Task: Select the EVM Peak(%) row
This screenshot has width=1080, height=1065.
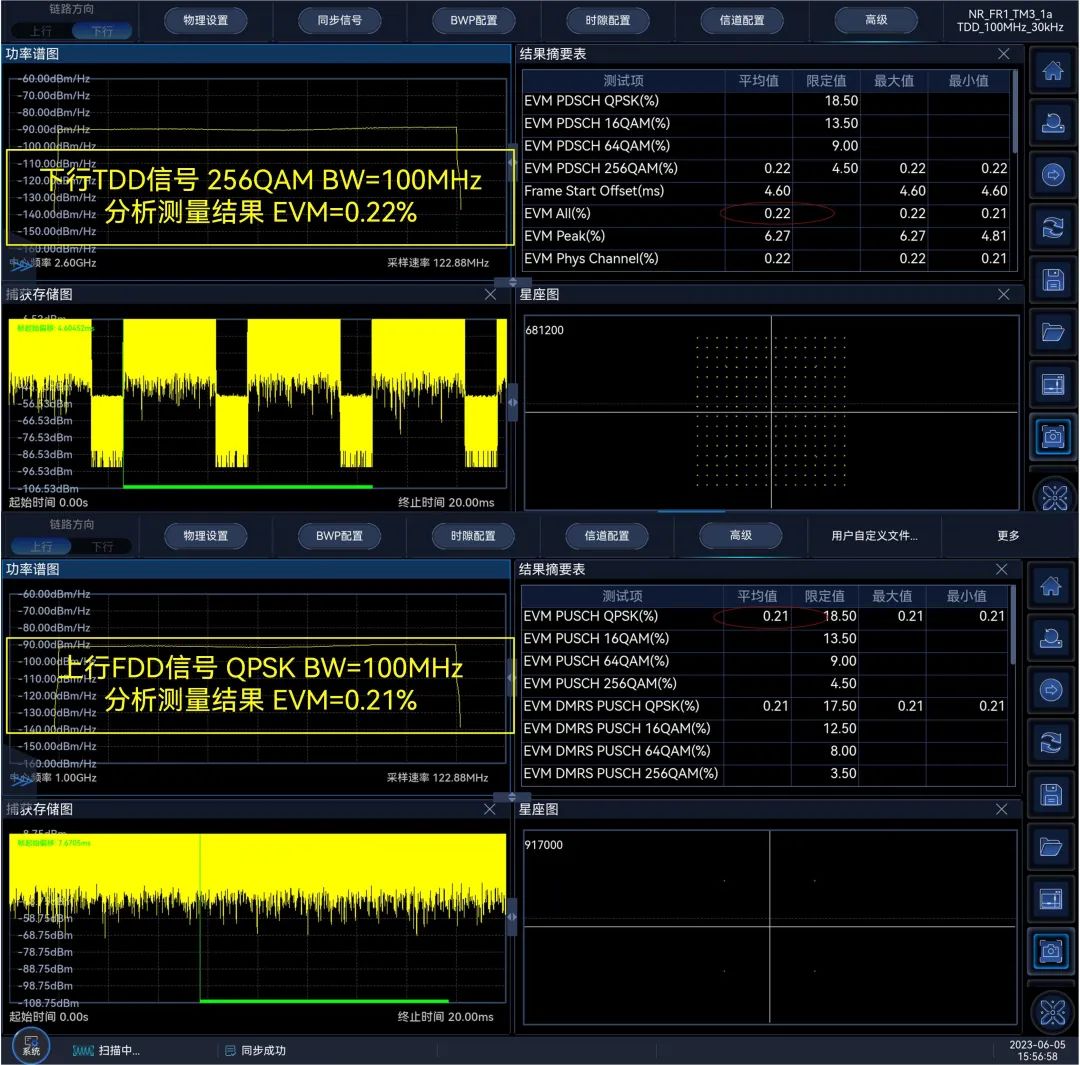Action: (x=766, y=236)
